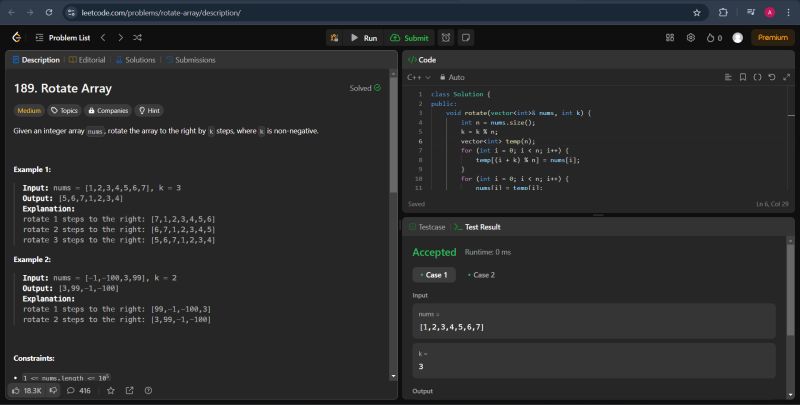Screen dimensions: 800x405
Task: Click the share link icon below description
Action: [x=129, y=390]
